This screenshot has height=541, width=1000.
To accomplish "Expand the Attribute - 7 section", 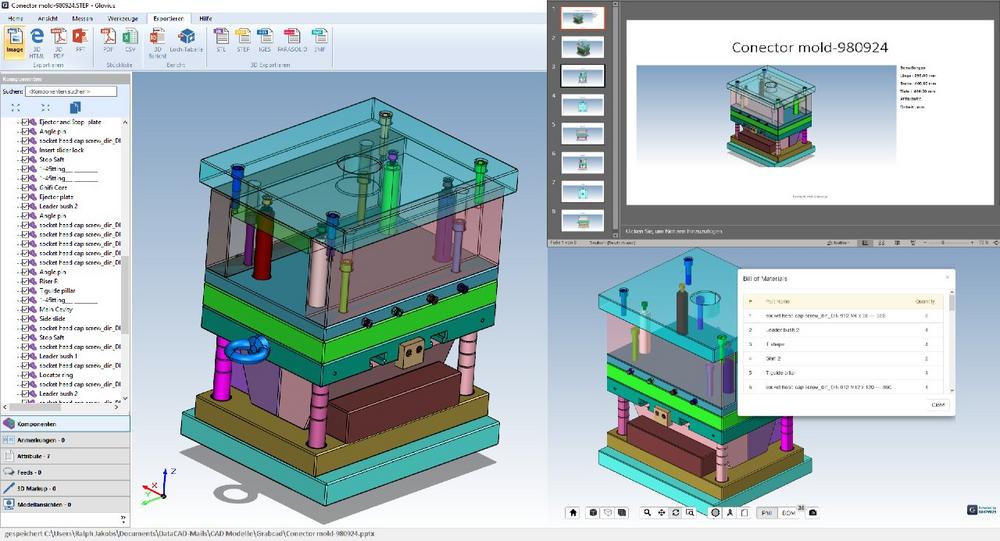I will [65, 456].
